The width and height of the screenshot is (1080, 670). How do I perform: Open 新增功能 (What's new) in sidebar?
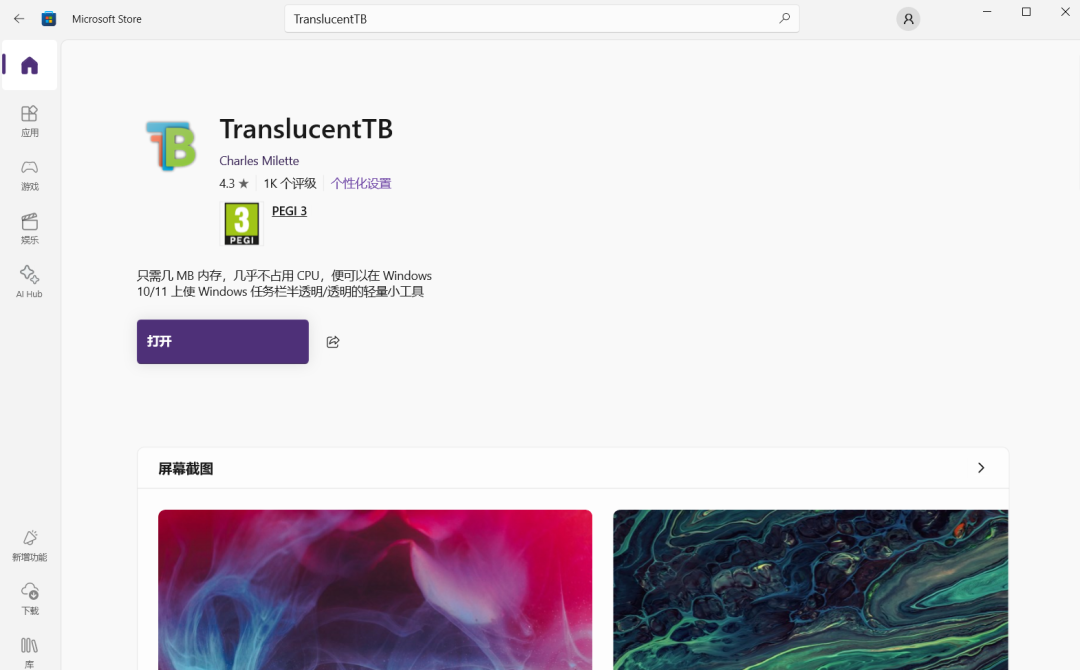[x=30, y=545]
